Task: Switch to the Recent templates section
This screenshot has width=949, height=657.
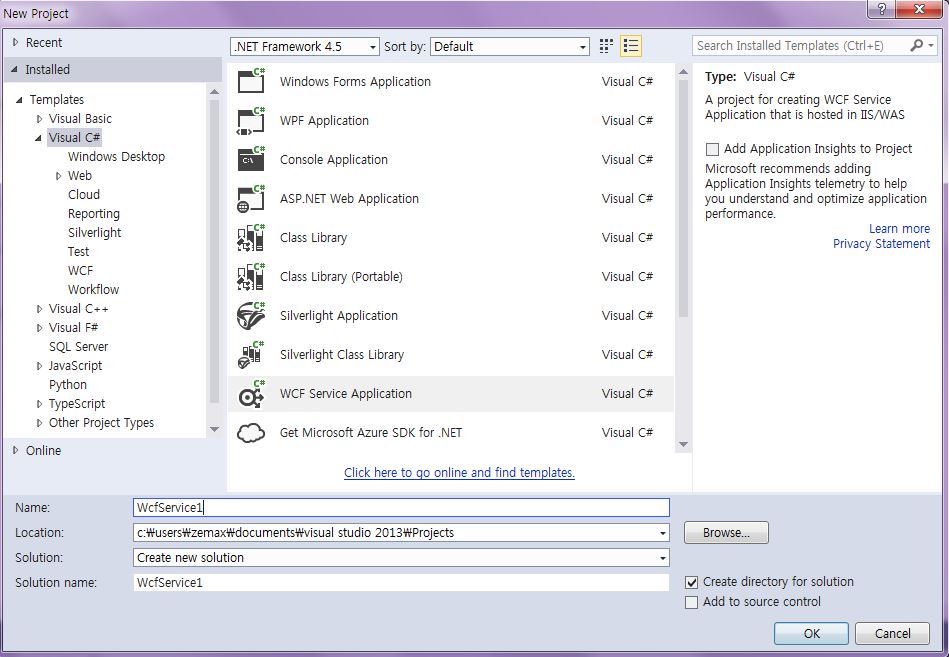Action: coord(45,42)
